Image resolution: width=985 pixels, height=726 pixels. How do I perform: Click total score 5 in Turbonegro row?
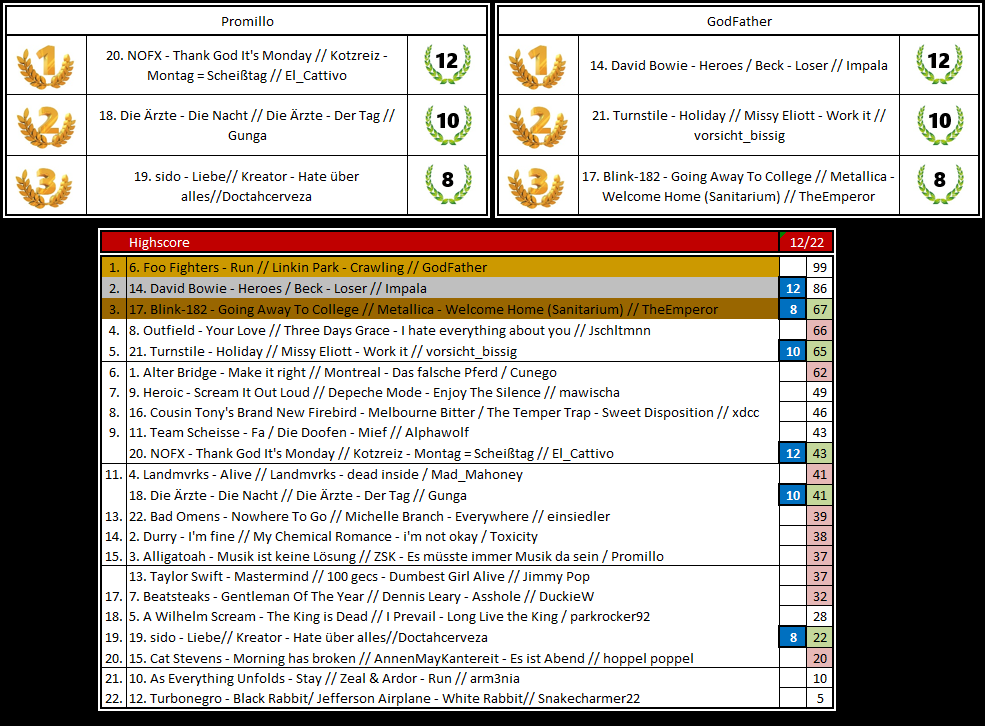coord(820,698)
